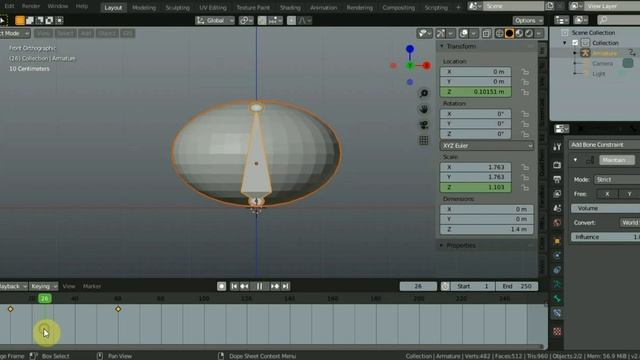640x360 pixels.
Task: Click the Armature icon in outliner
Action: click(585, 53)
